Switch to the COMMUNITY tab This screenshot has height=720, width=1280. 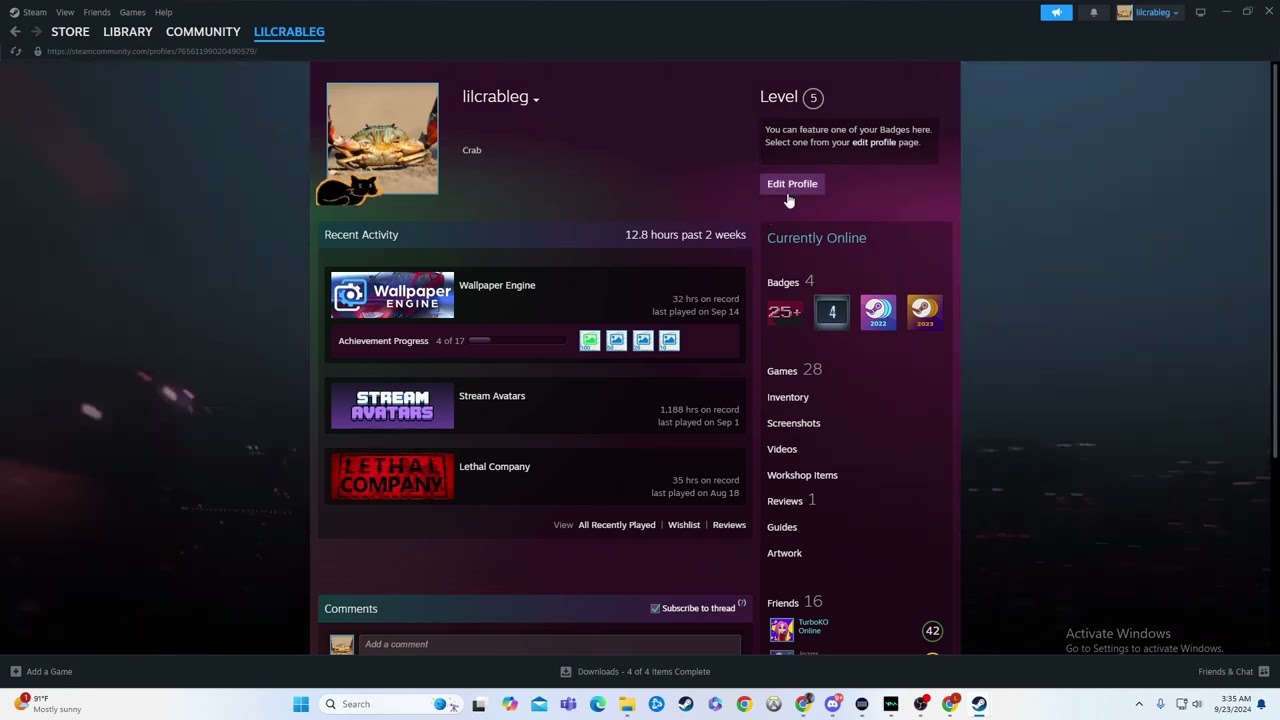point(203,31)
